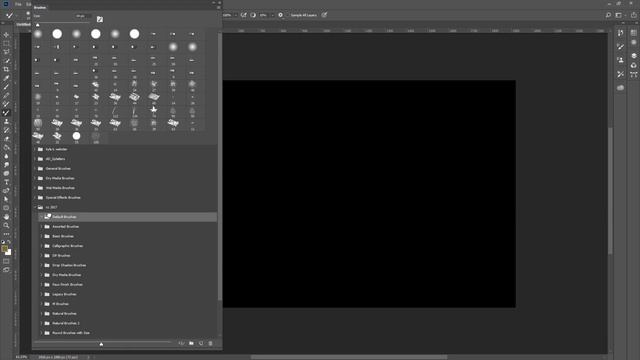Screen dimensions: 640x360
Task: Open the Paths panel icon
Action: (633, 75)
